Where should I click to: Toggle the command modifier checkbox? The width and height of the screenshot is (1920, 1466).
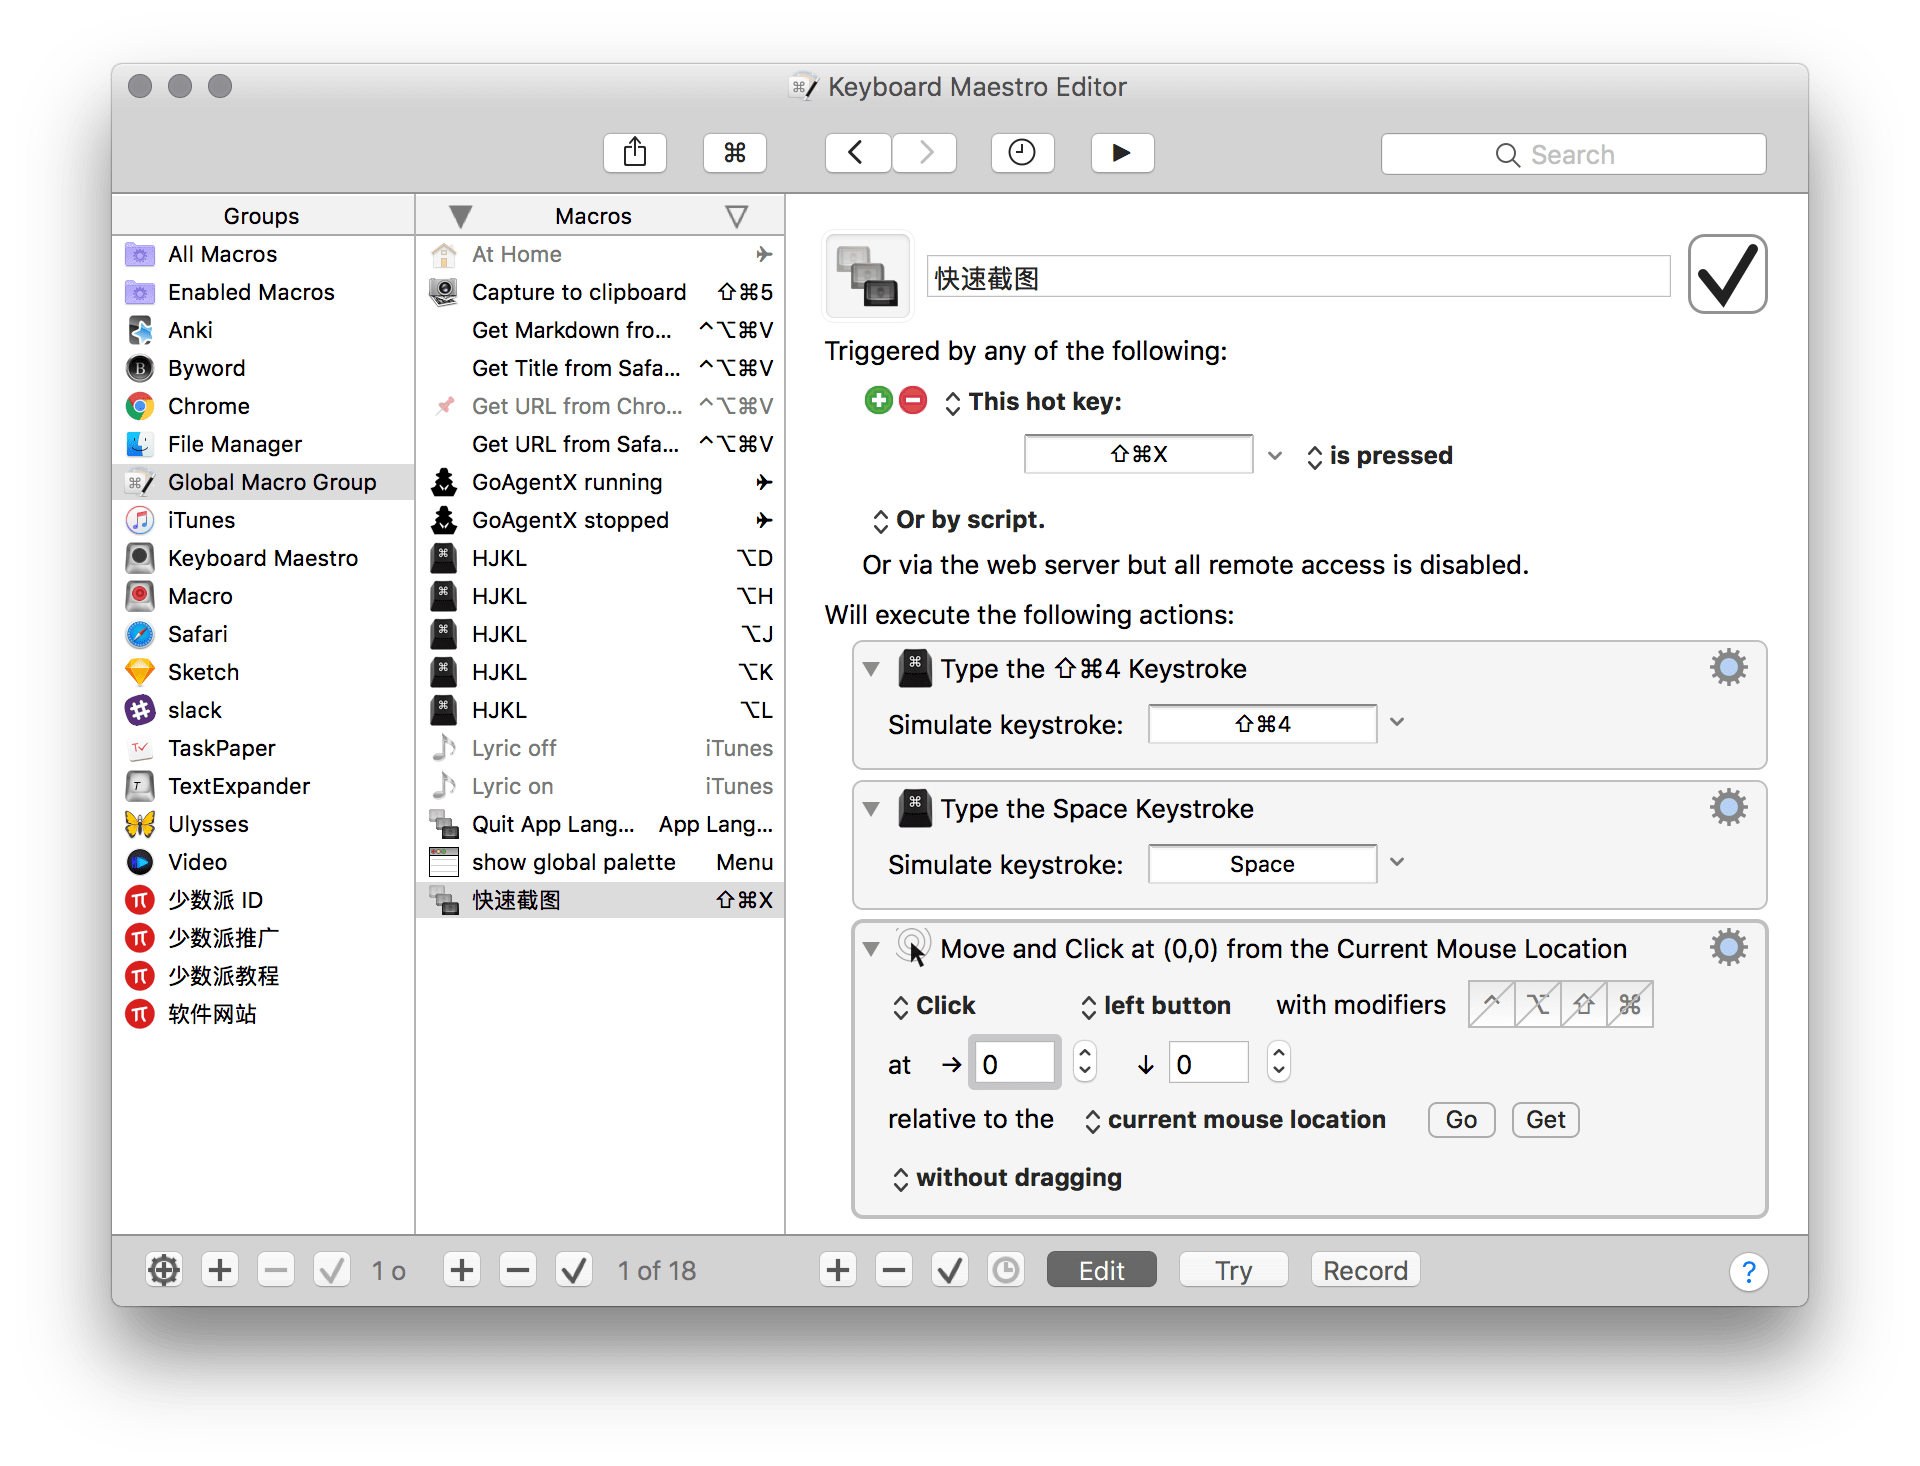(1630, 1005)
